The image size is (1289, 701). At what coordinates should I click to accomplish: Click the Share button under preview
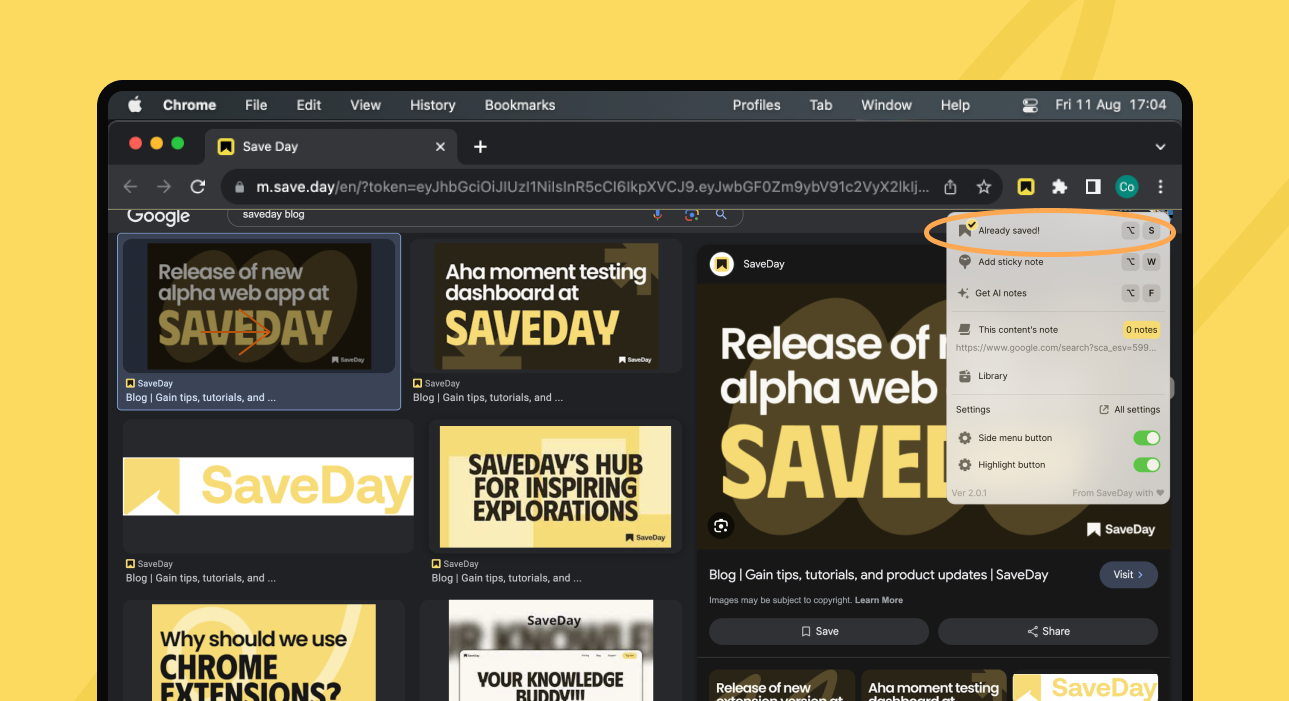pyautogui.click(x=1048, y=631)
